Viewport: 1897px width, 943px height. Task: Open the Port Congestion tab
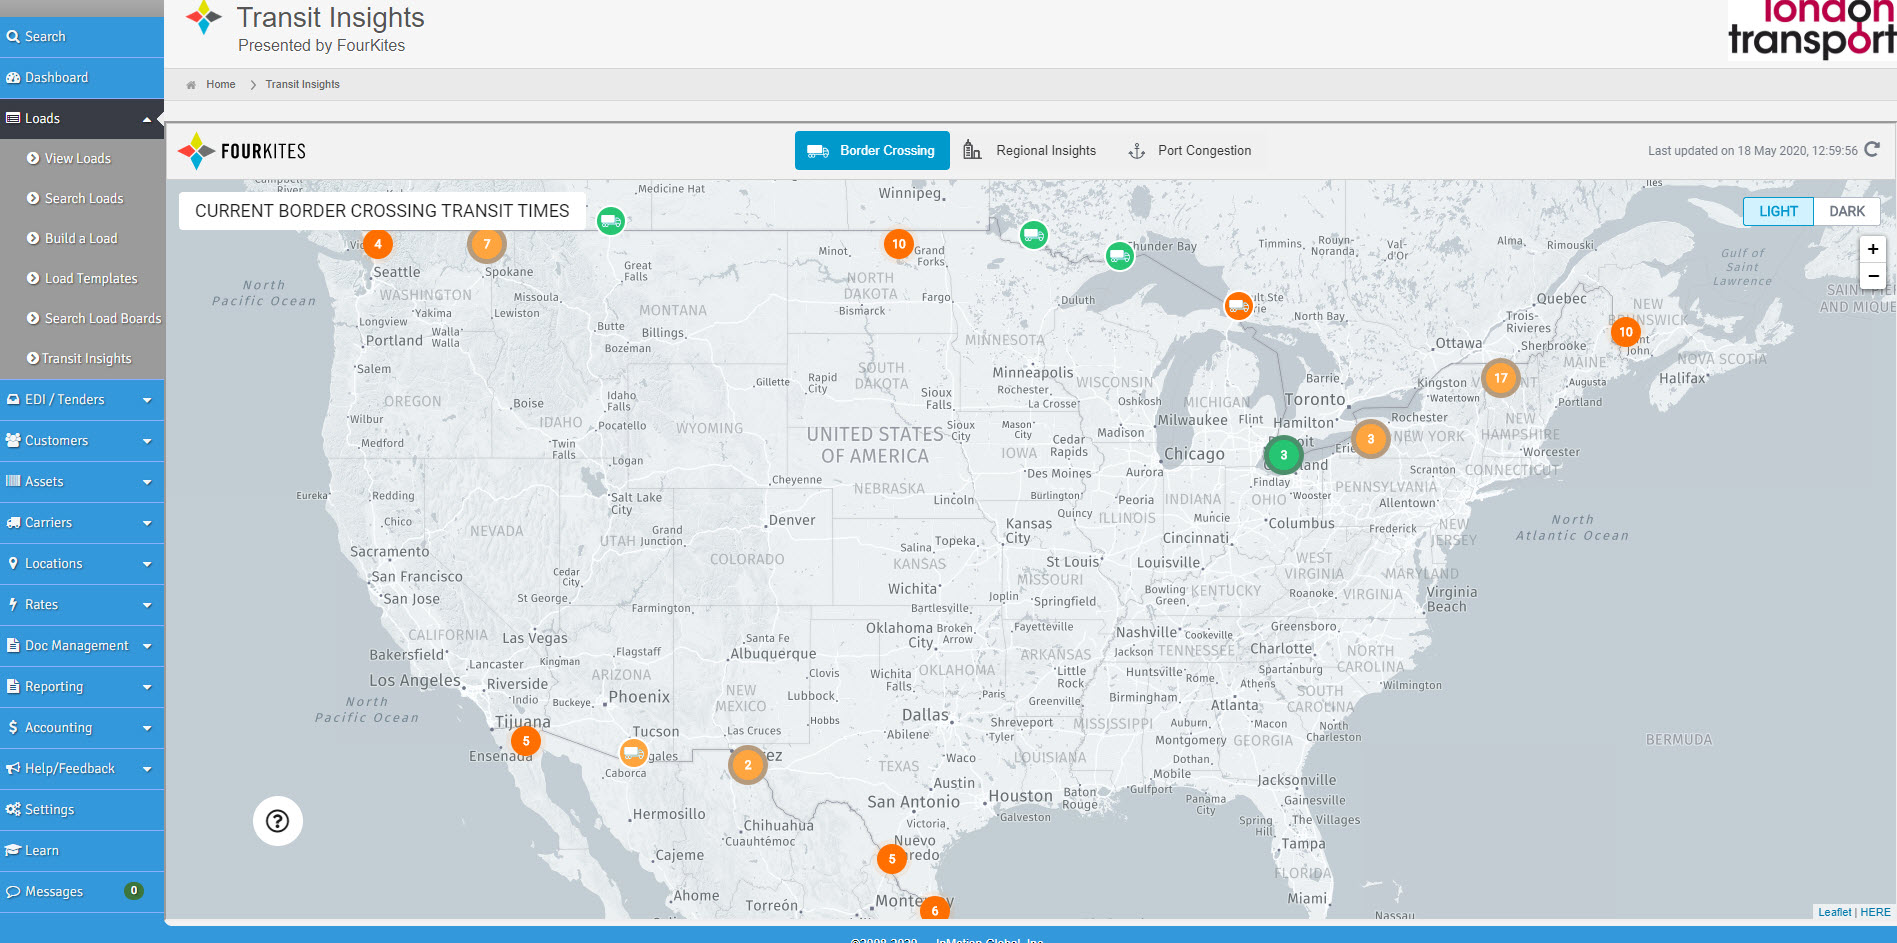click(1190, 151)
